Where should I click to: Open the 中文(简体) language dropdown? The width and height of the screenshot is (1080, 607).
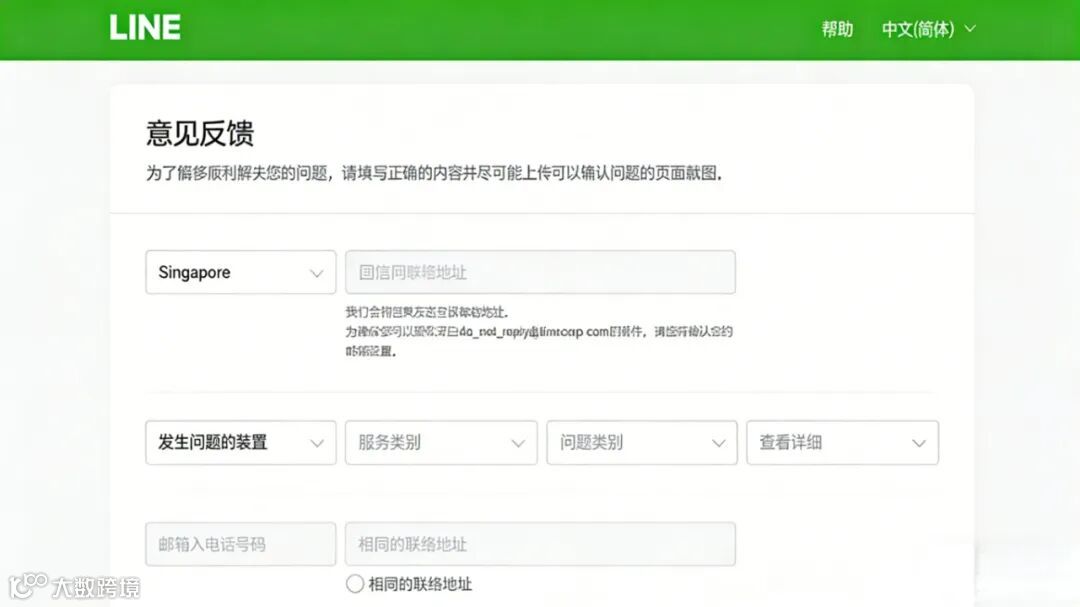(x=928, y=29)
